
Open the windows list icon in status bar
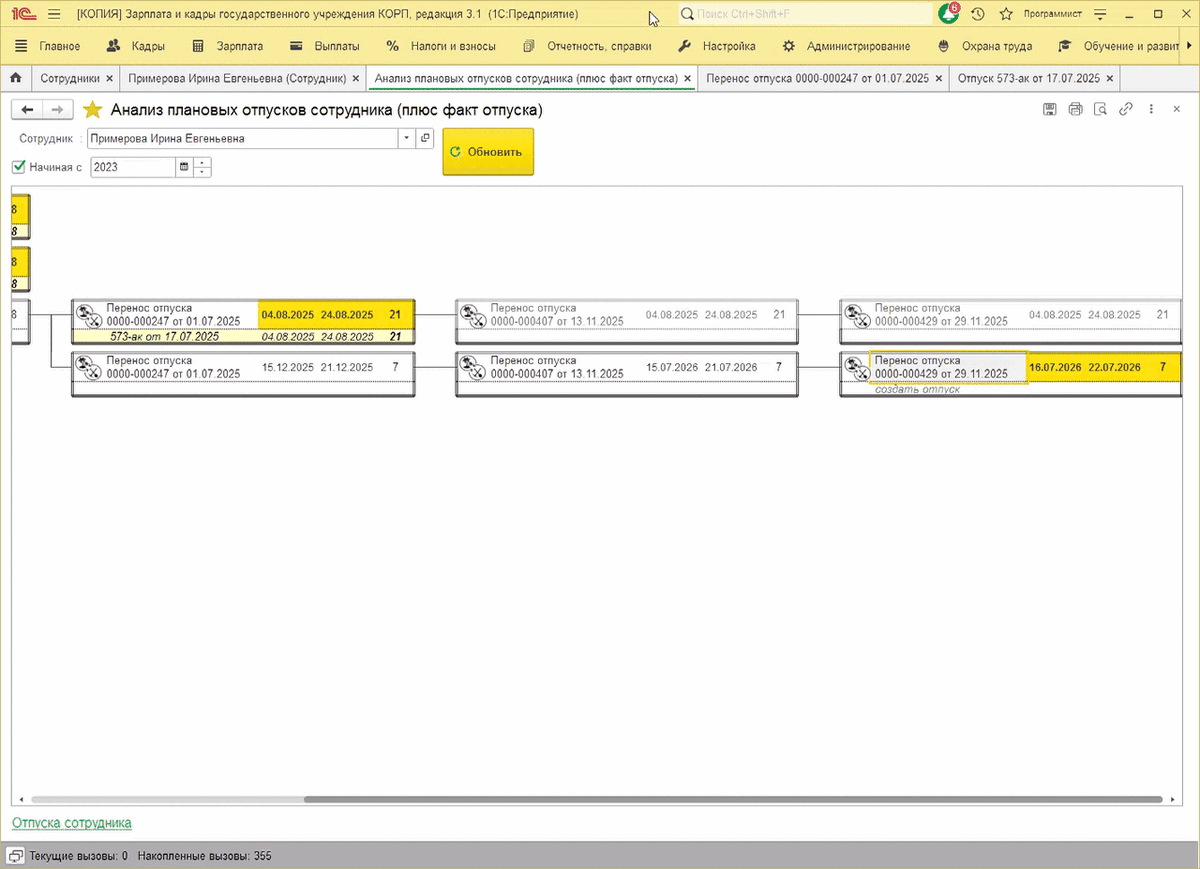pyautogui.click(x=16, y=856)
